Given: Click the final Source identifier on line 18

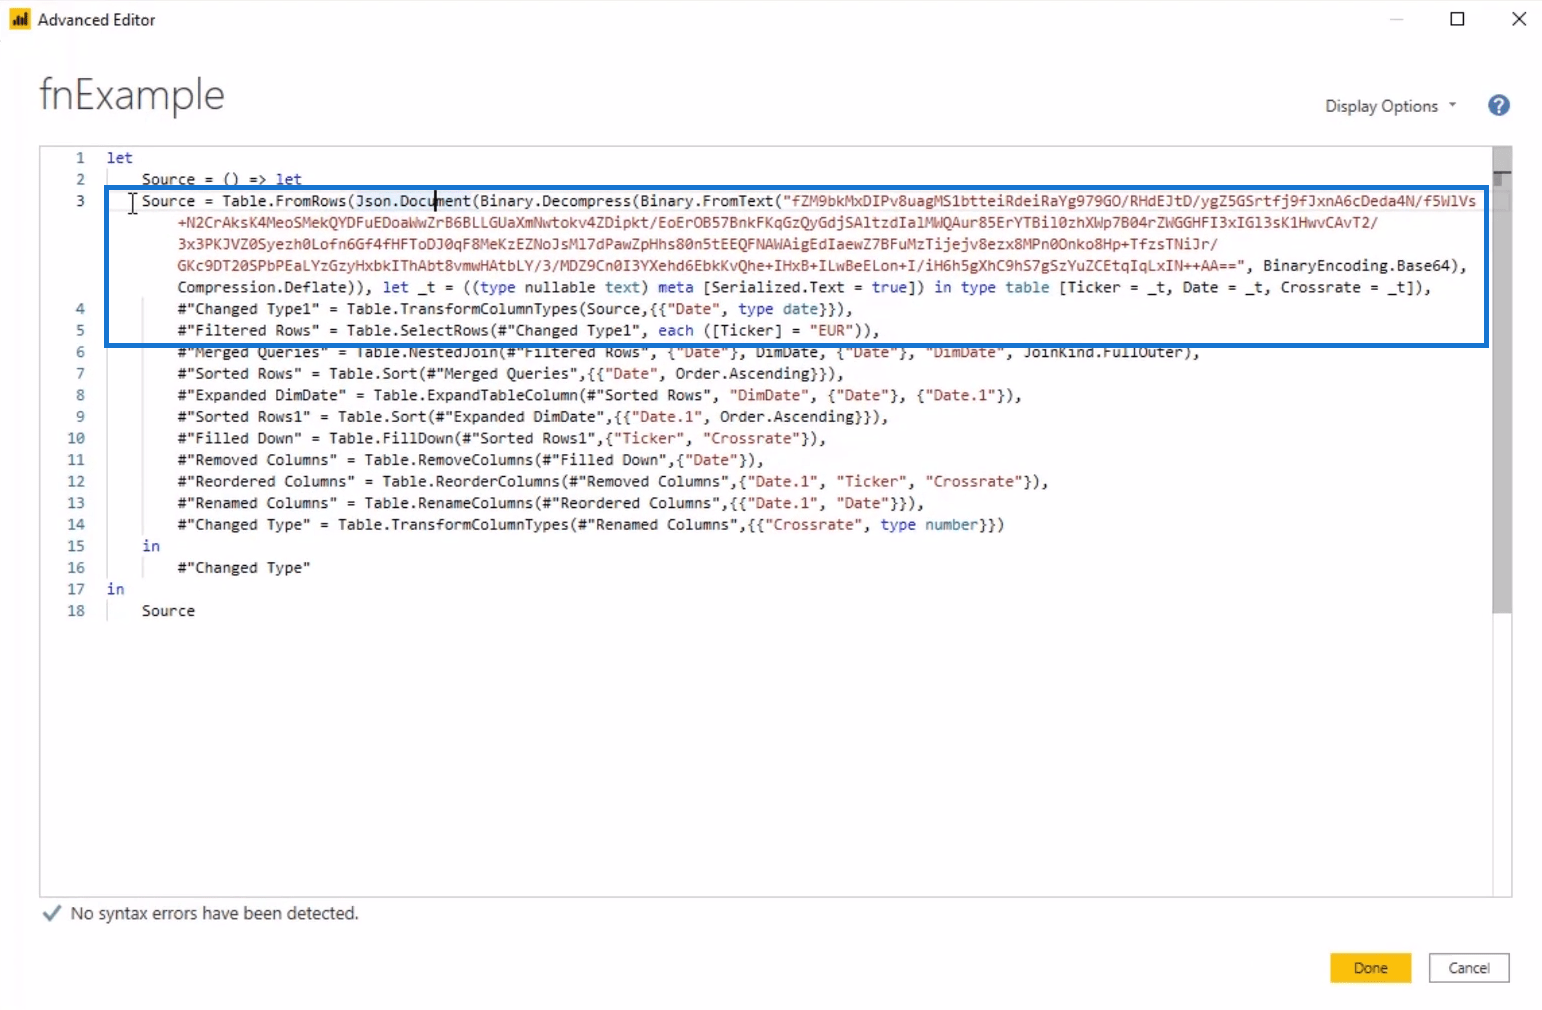Looking at the screenshot, I should [x=168, y=611].
